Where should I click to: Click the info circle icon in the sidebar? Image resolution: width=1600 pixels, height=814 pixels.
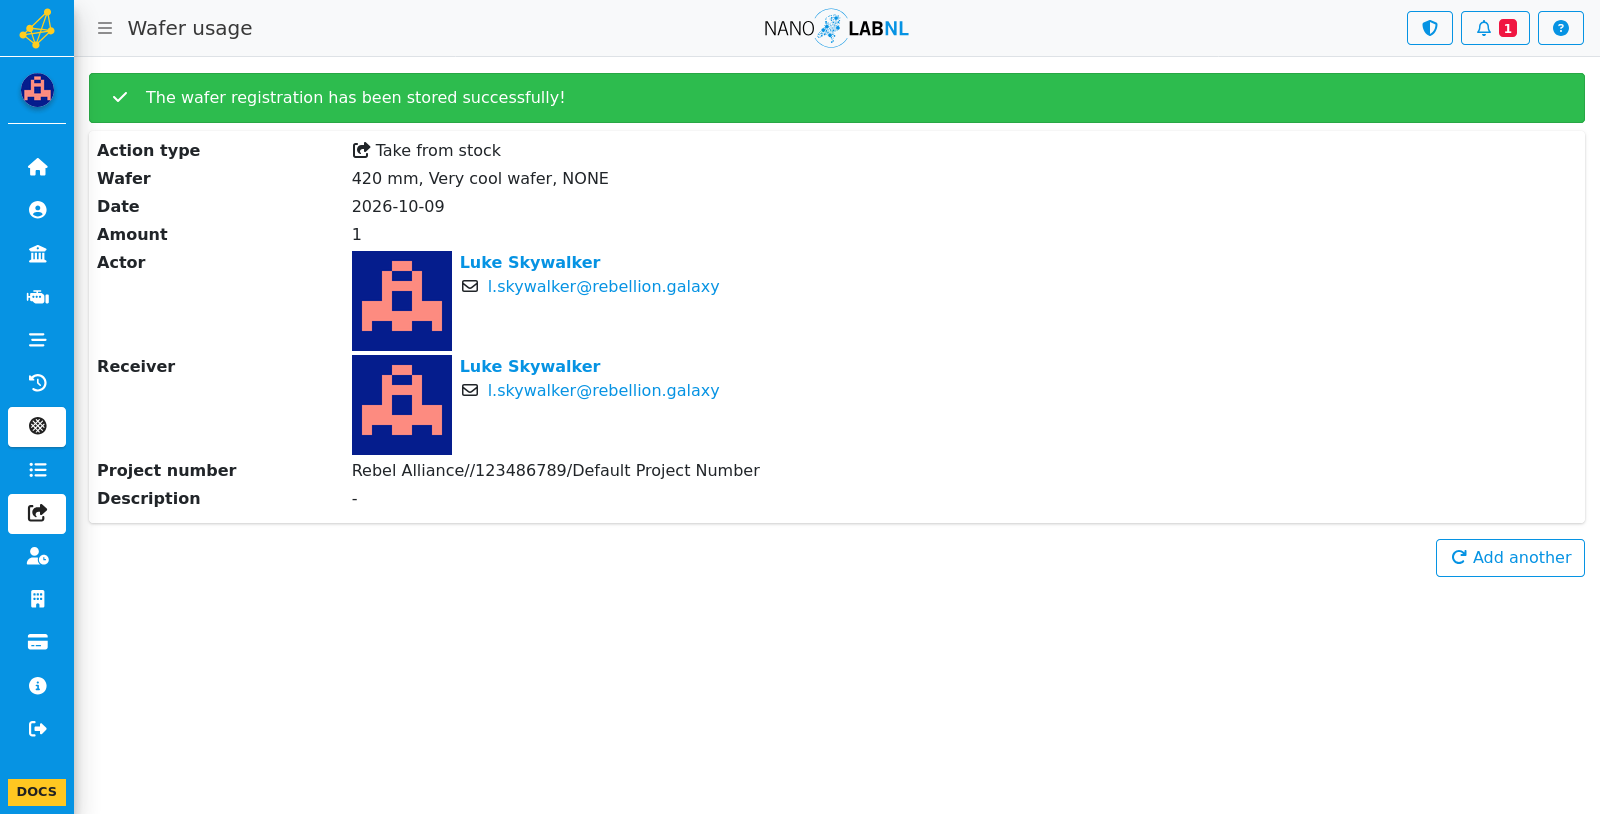(37, 686)
